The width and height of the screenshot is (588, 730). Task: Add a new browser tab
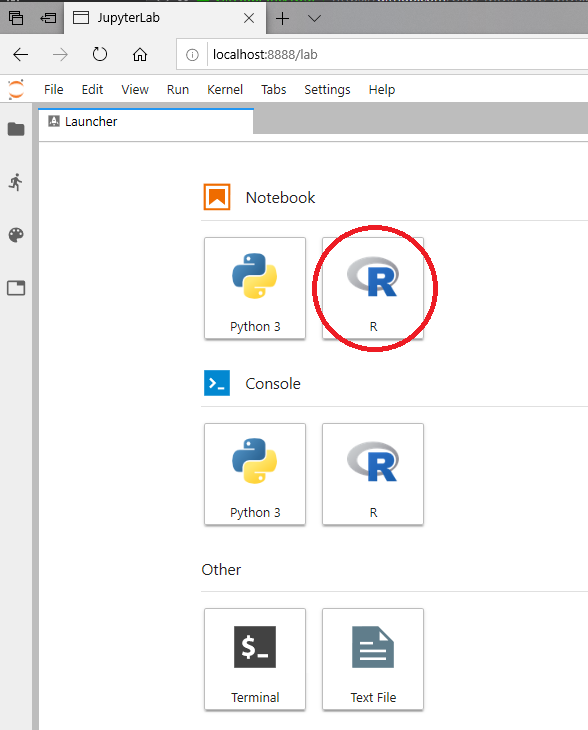pyautogui.click(x=283, y=18)
